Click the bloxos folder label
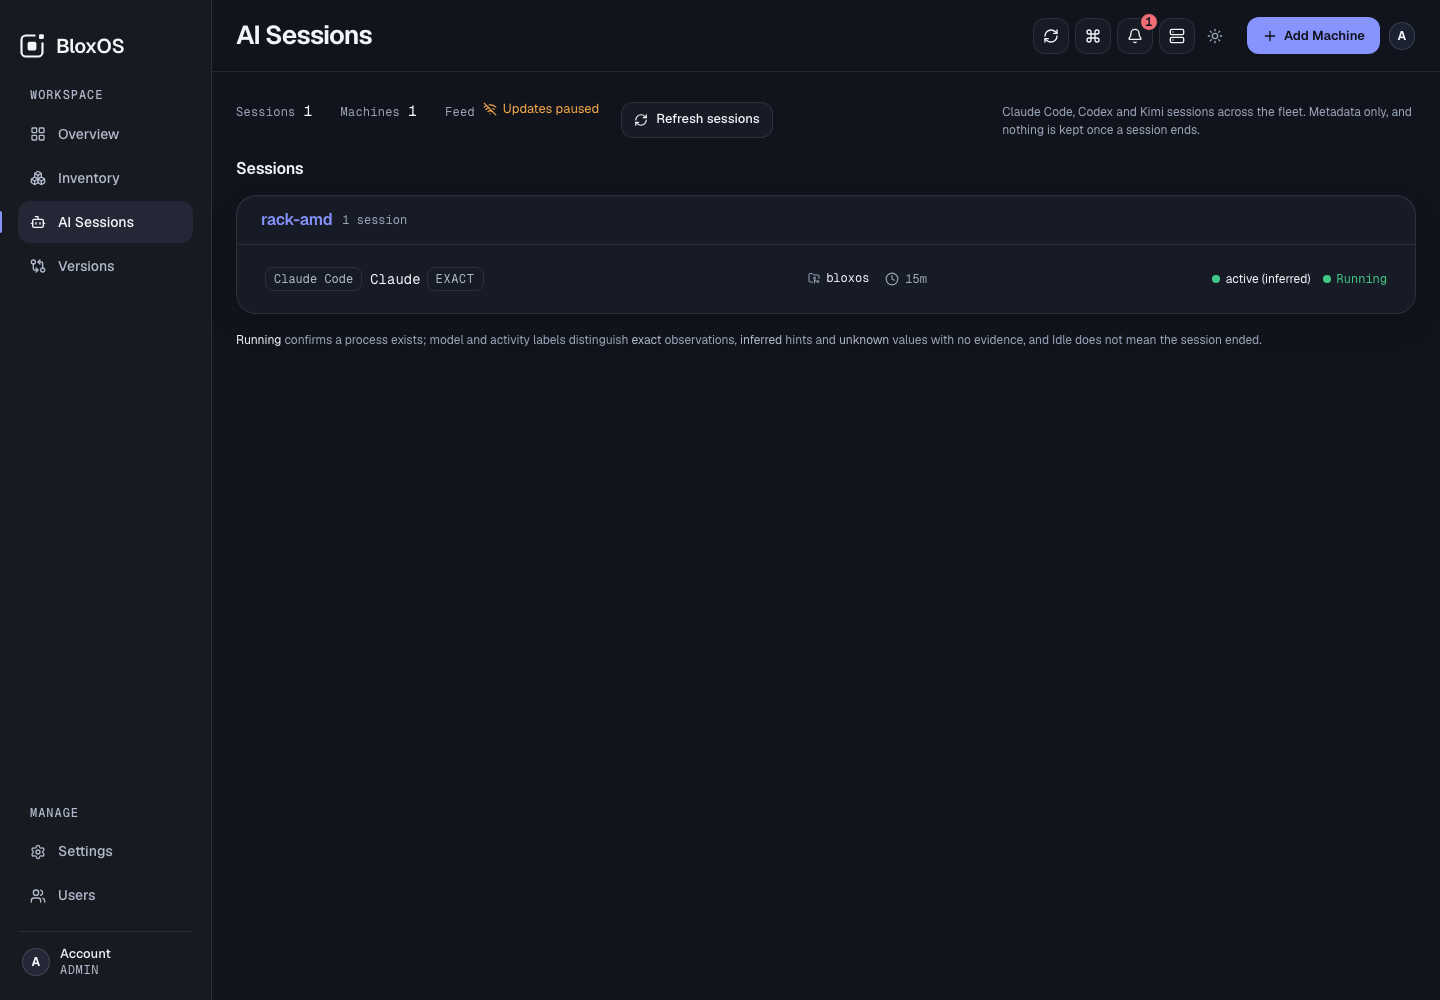 pyautogui.click(x=838, y=279)
